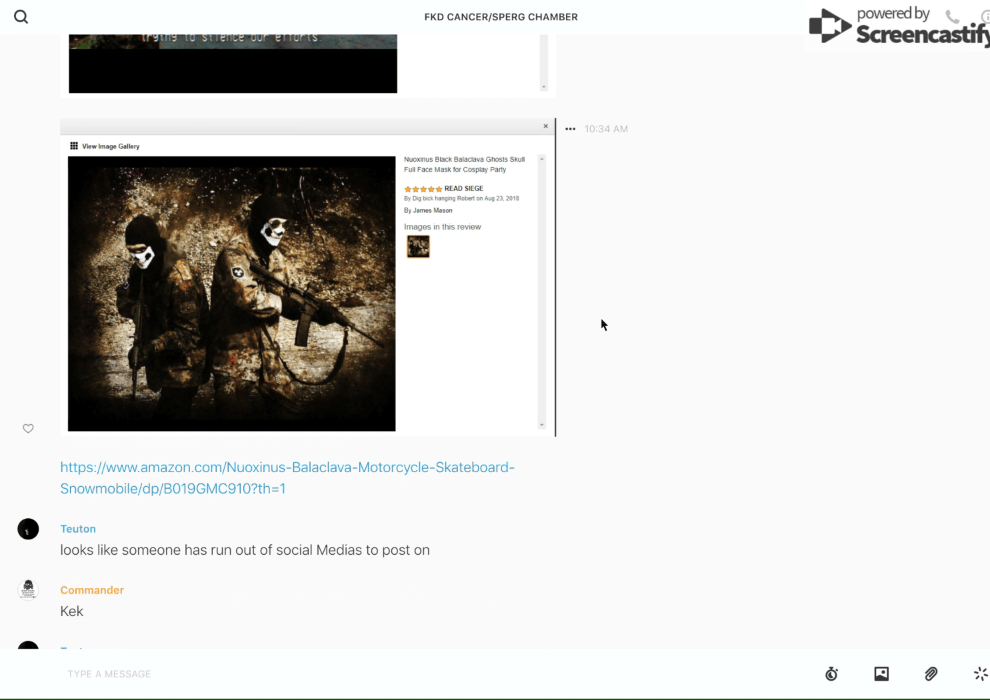Attach a file using the paperclip icon
This screenshot has width=990, height=700.
coord(931,674)
